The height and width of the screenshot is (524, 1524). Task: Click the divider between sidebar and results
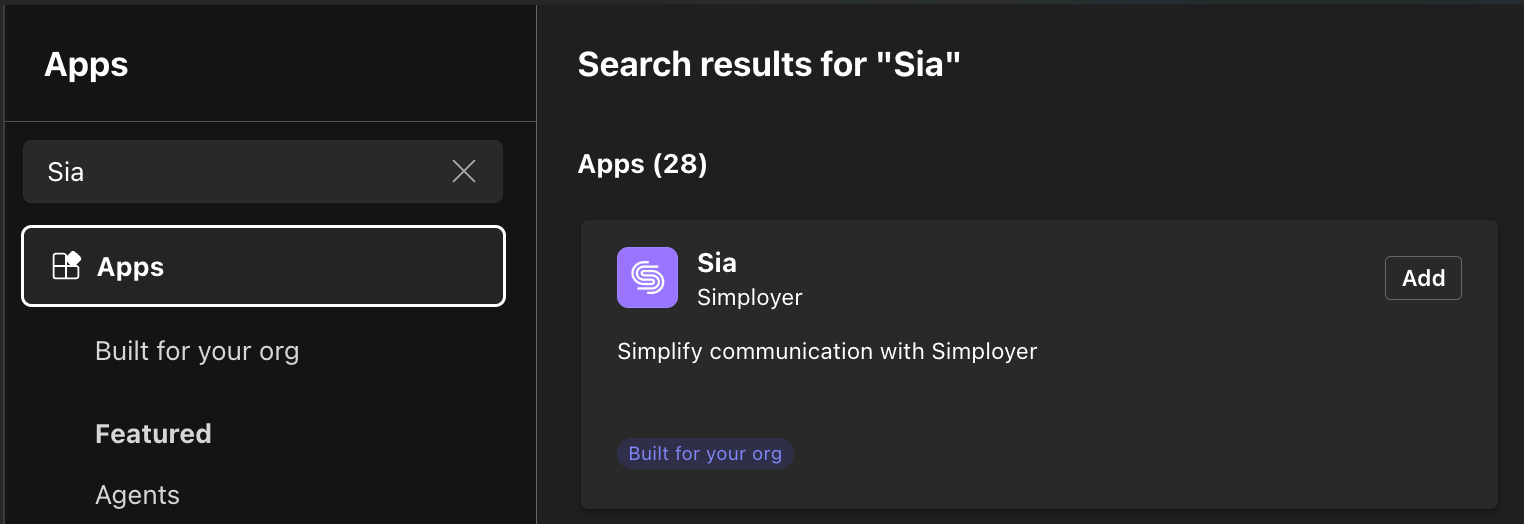(x=537, y=300)
